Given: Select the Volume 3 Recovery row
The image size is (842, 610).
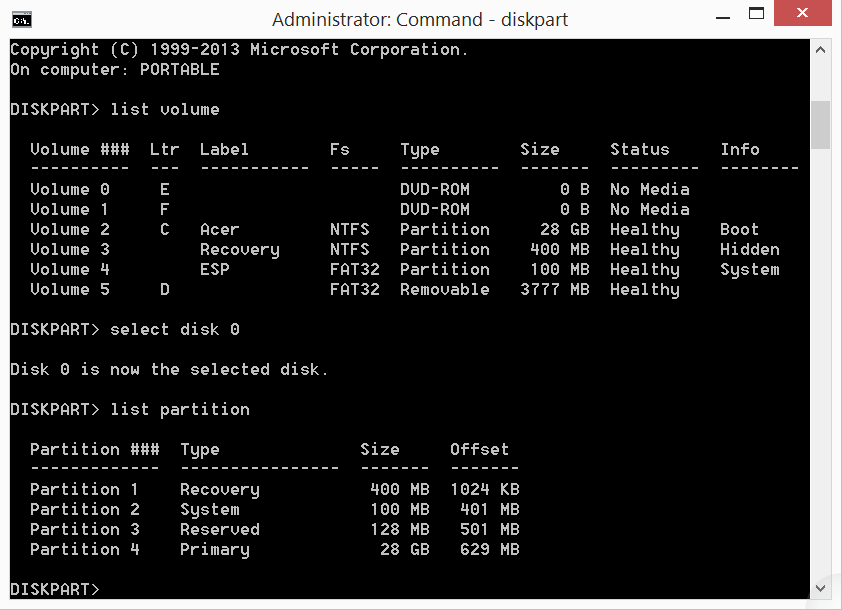Looking at the screenshot, I should 300,249.
